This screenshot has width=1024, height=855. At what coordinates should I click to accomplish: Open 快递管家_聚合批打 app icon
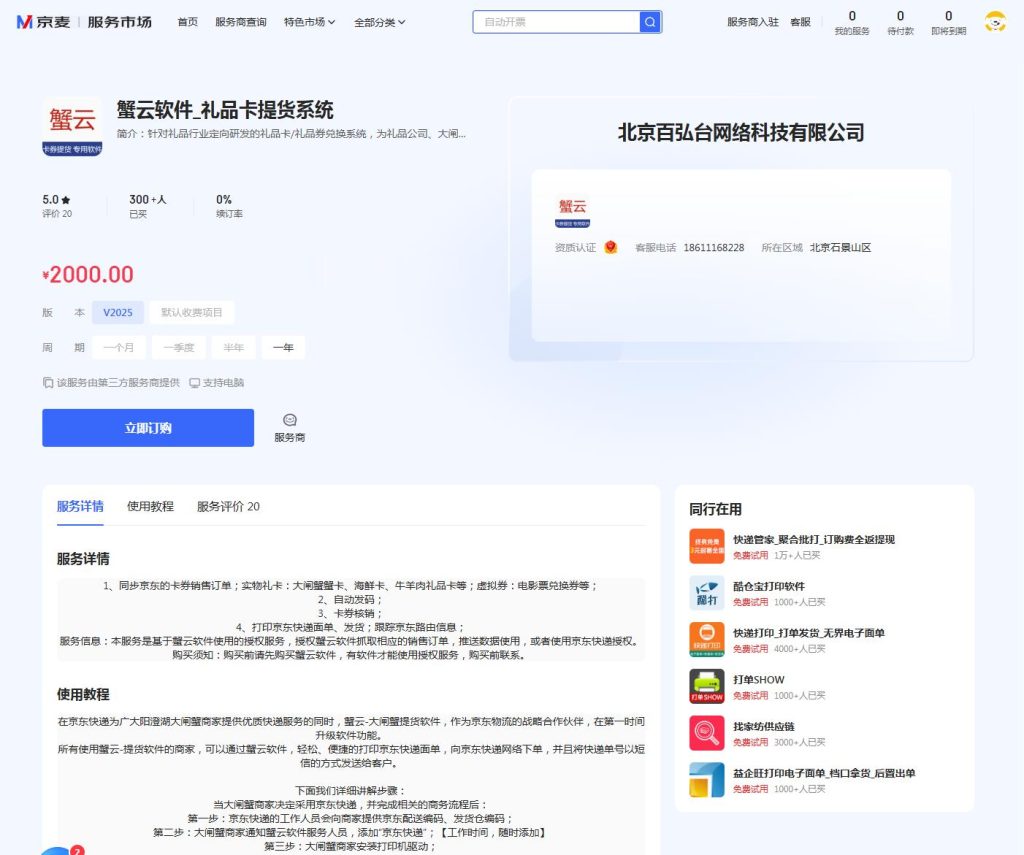click(707, 546)
